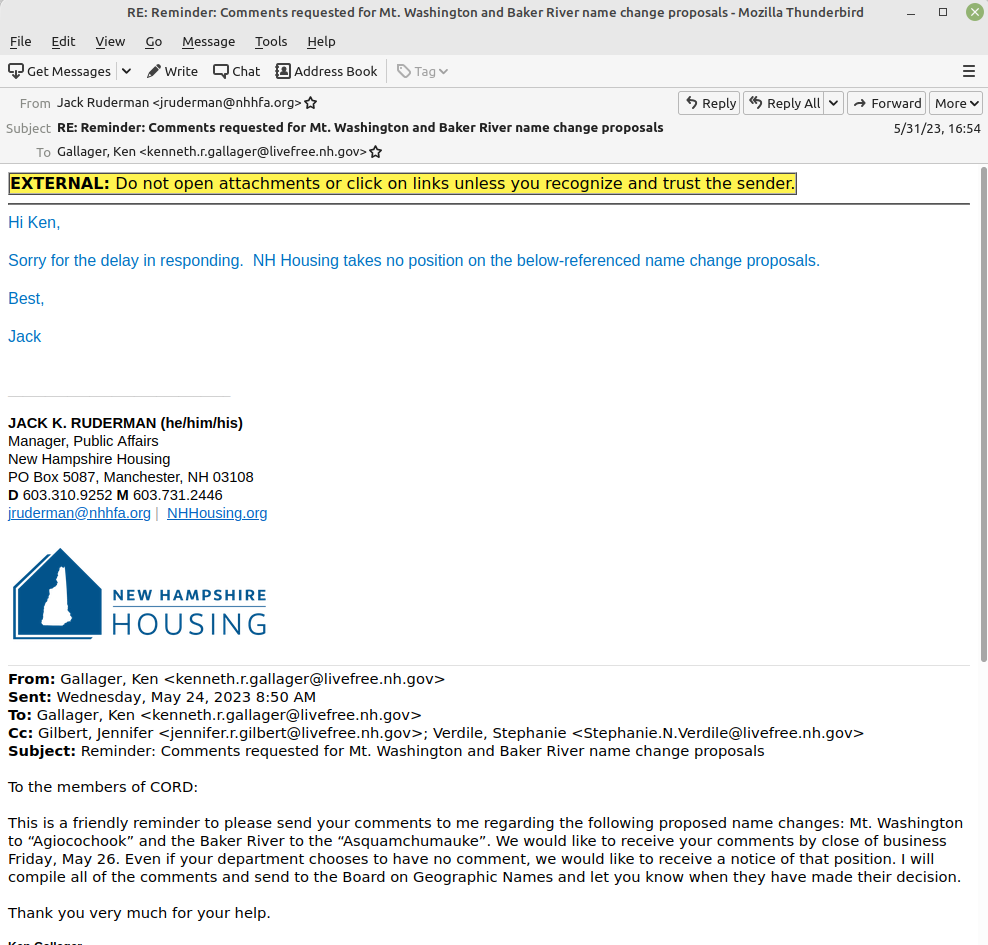Screen dimensions: 988x945
Task: Open the Write new message button
Action: pyautogui.click(x=172, y=71)
